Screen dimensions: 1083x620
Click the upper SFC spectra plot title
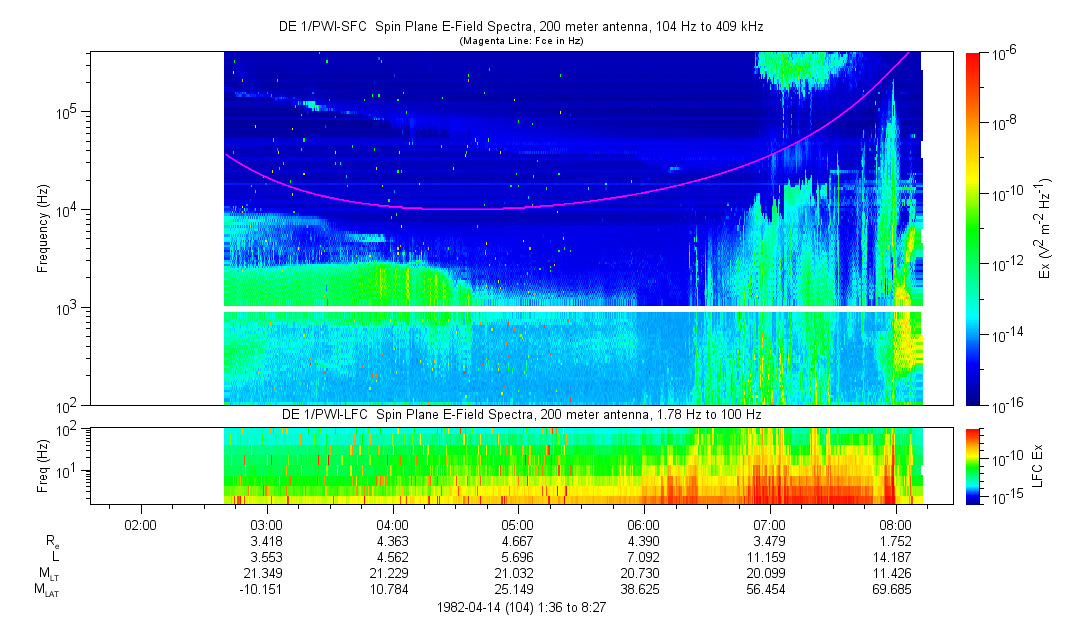[520, 28]
